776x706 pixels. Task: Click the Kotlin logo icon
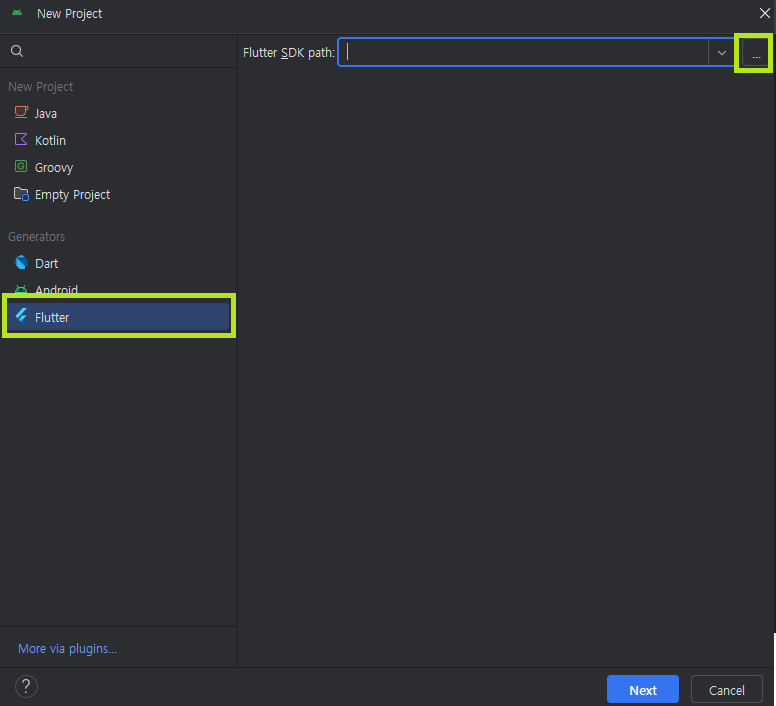pos(21,139)
